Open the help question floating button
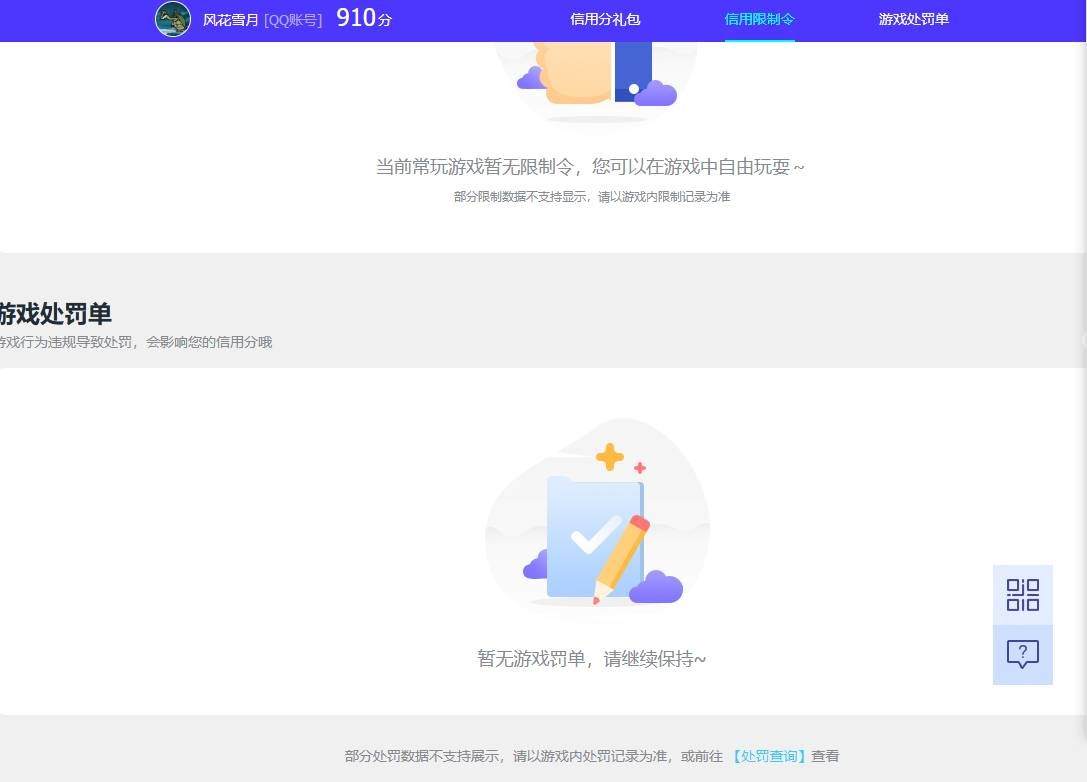 tap(1023, 654)
